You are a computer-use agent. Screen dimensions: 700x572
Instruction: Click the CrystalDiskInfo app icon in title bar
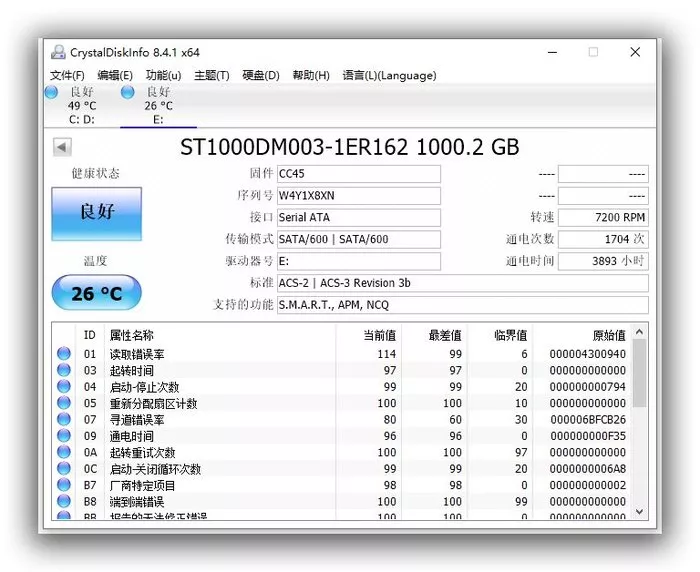click(58, 52)
